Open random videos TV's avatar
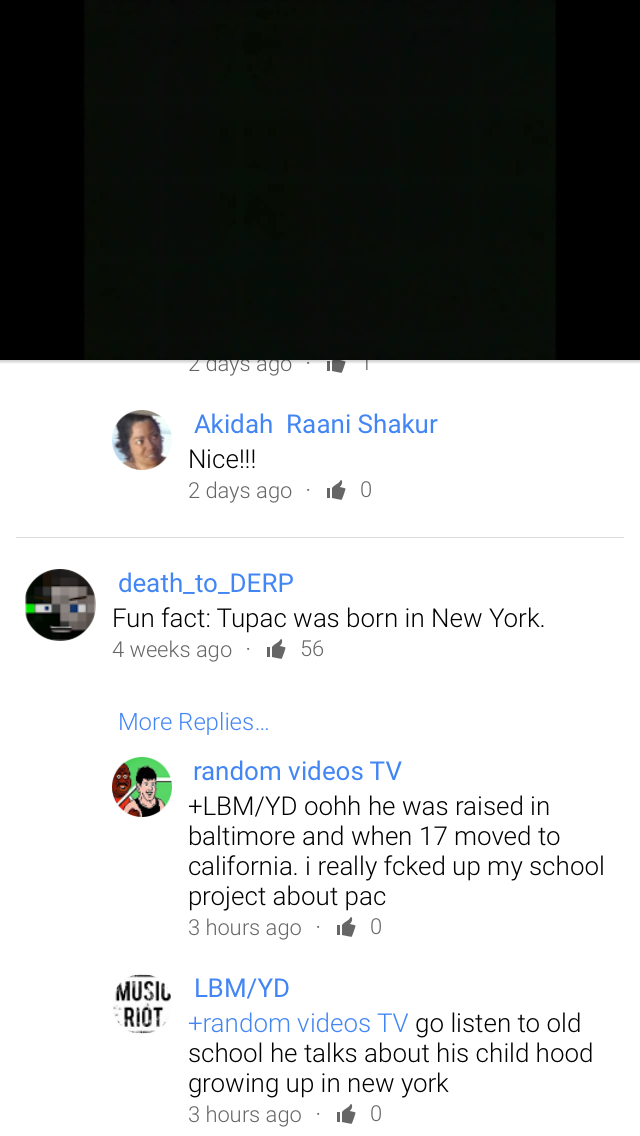The width and height of the screenshot is (640, 1136). (142, 788)
